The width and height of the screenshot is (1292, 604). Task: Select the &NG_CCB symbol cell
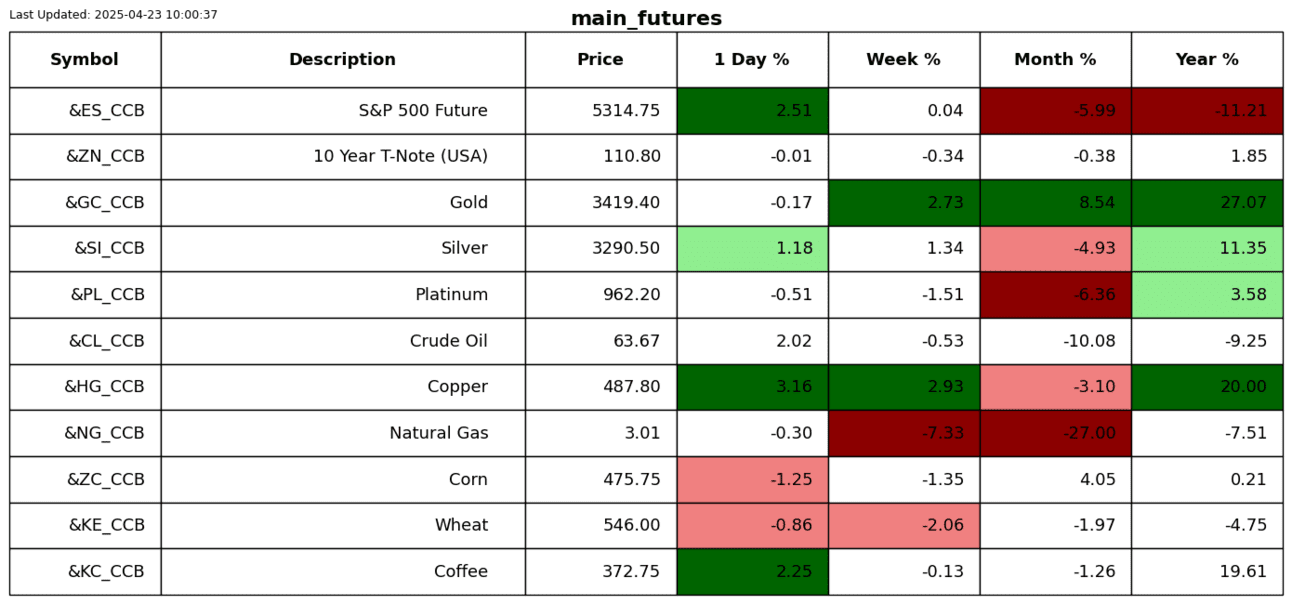pos(105,433)
